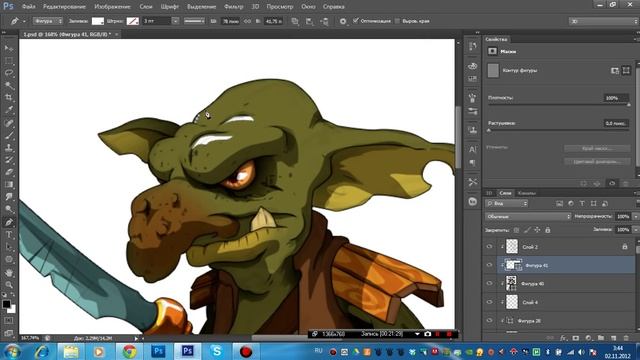Image resolution: width=640 pixels, height=360 pixels.
Task: Toggle lock transparent pixels icon
Action: (x=516, y=230)
